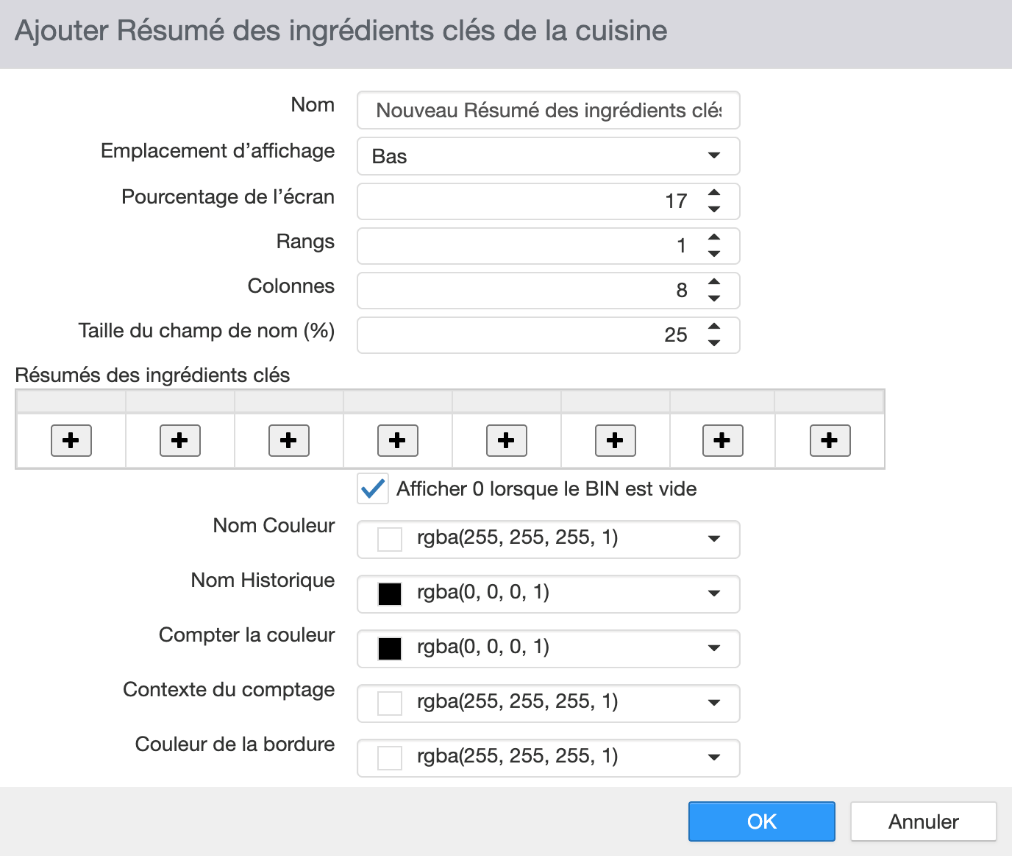Increase the Rangs value
This screenshot has height=856, width=1012.
click(x=714, y=237)
